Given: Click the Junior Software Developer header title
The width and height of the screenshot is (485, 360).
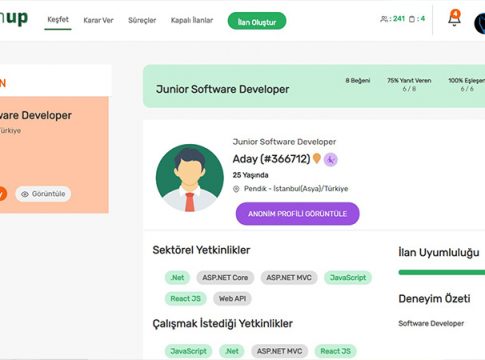Looking at the screenshot, I should coord(222,89).
